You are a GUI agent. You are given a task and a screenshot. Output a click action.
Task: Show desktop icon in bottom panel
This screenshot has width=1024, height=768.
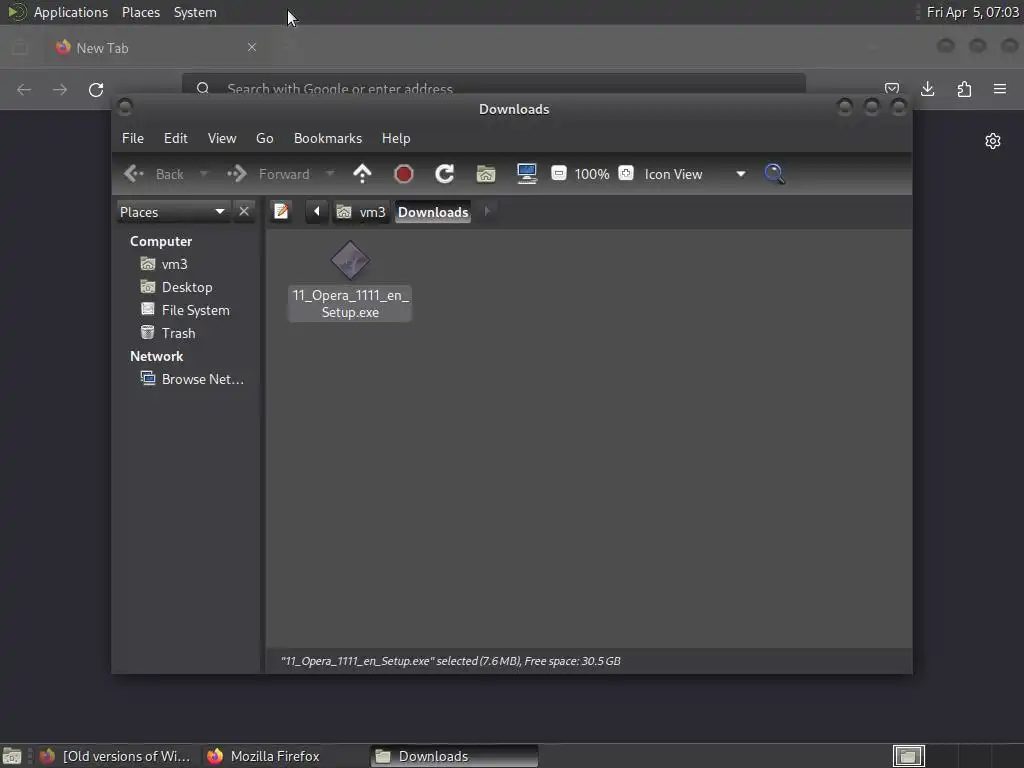pyautogui.click(x=12, y=756)
